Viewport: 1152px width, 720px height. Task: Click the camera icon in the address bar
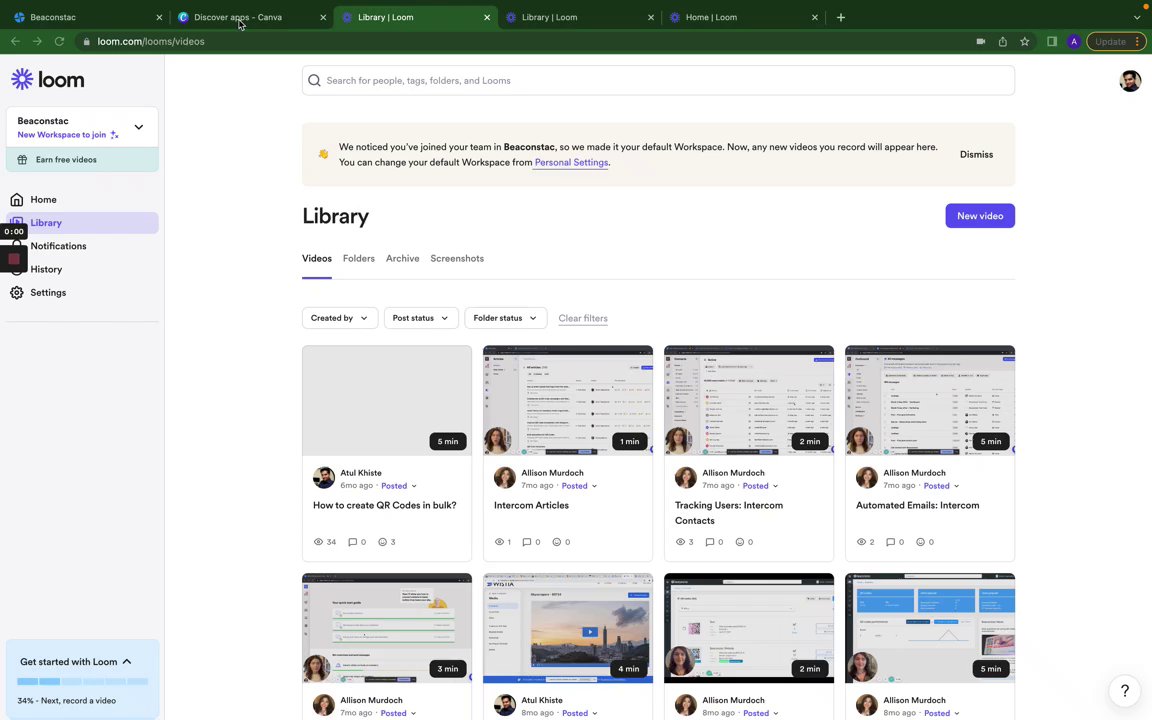tap(980, 41)
